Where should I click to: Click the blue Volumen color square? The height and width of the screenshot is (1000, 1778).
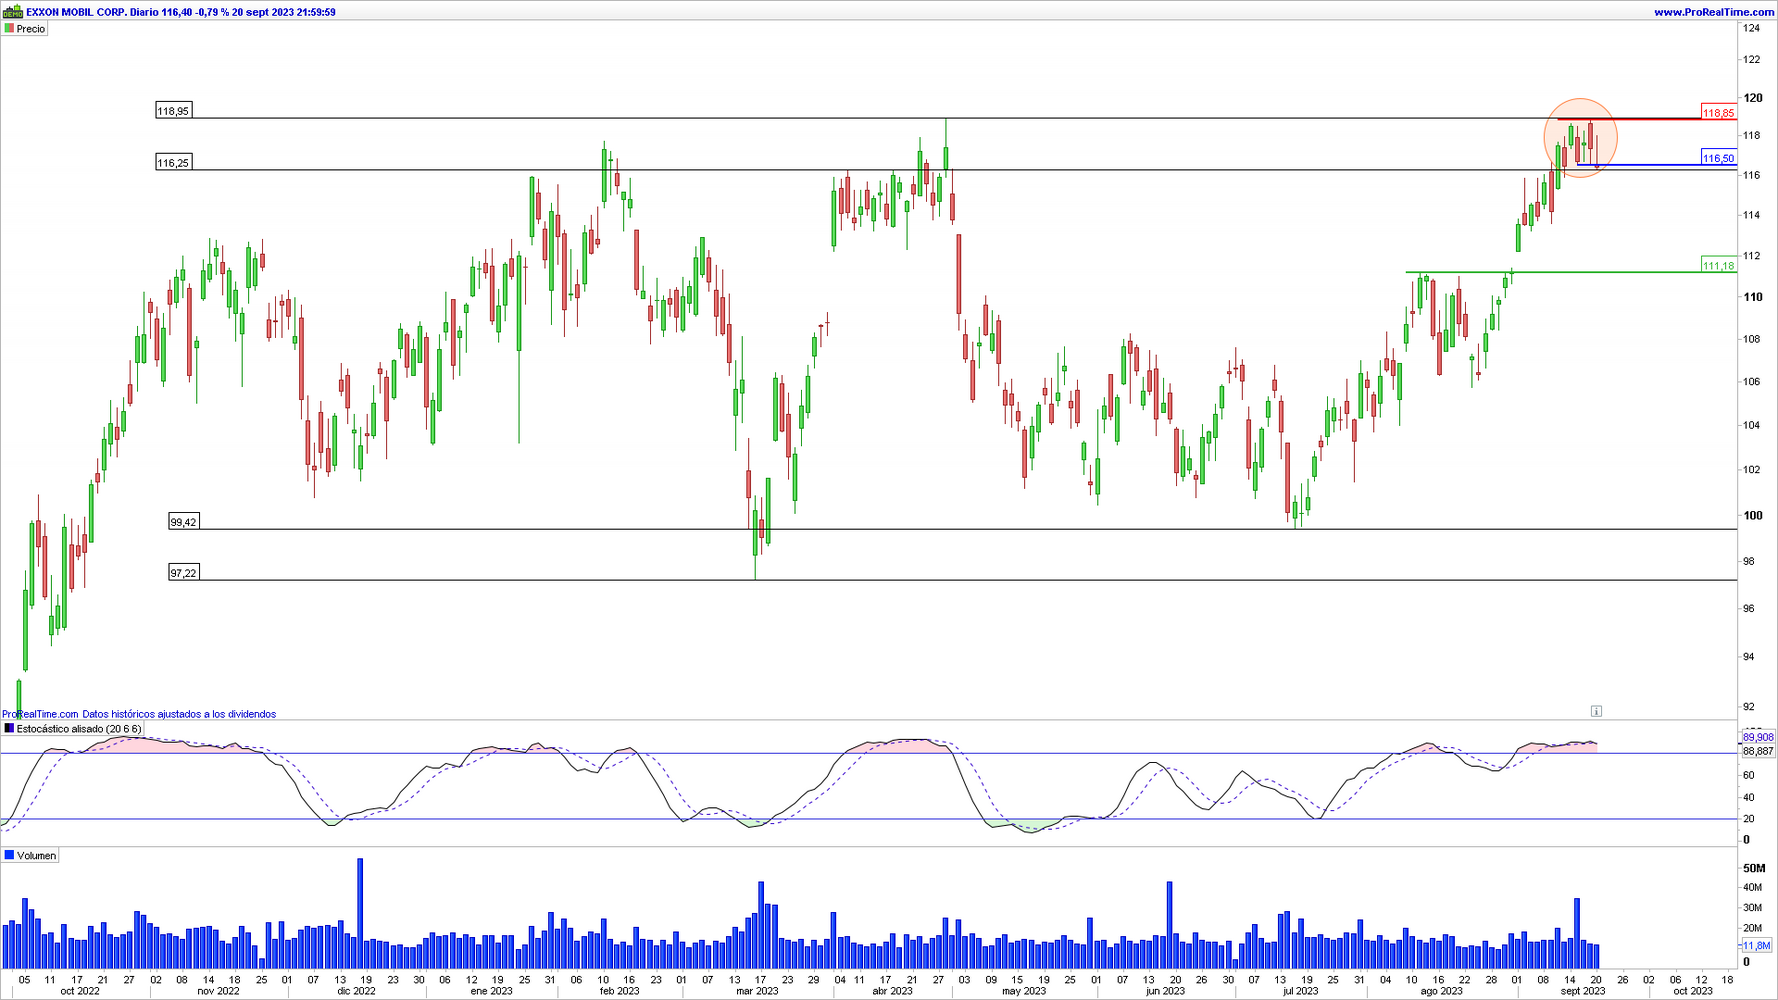click(9, 856)
